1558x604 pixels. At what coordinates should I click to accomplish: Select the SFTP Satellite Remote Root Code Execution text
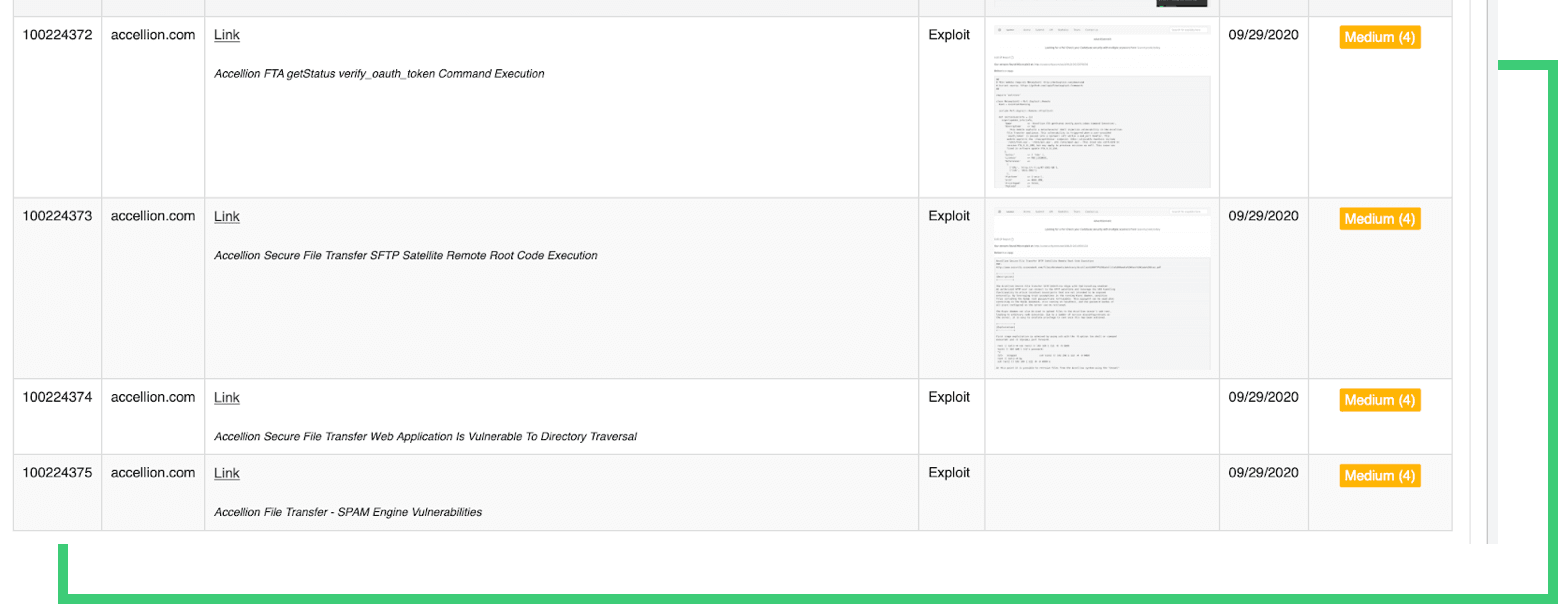point(405,256)
